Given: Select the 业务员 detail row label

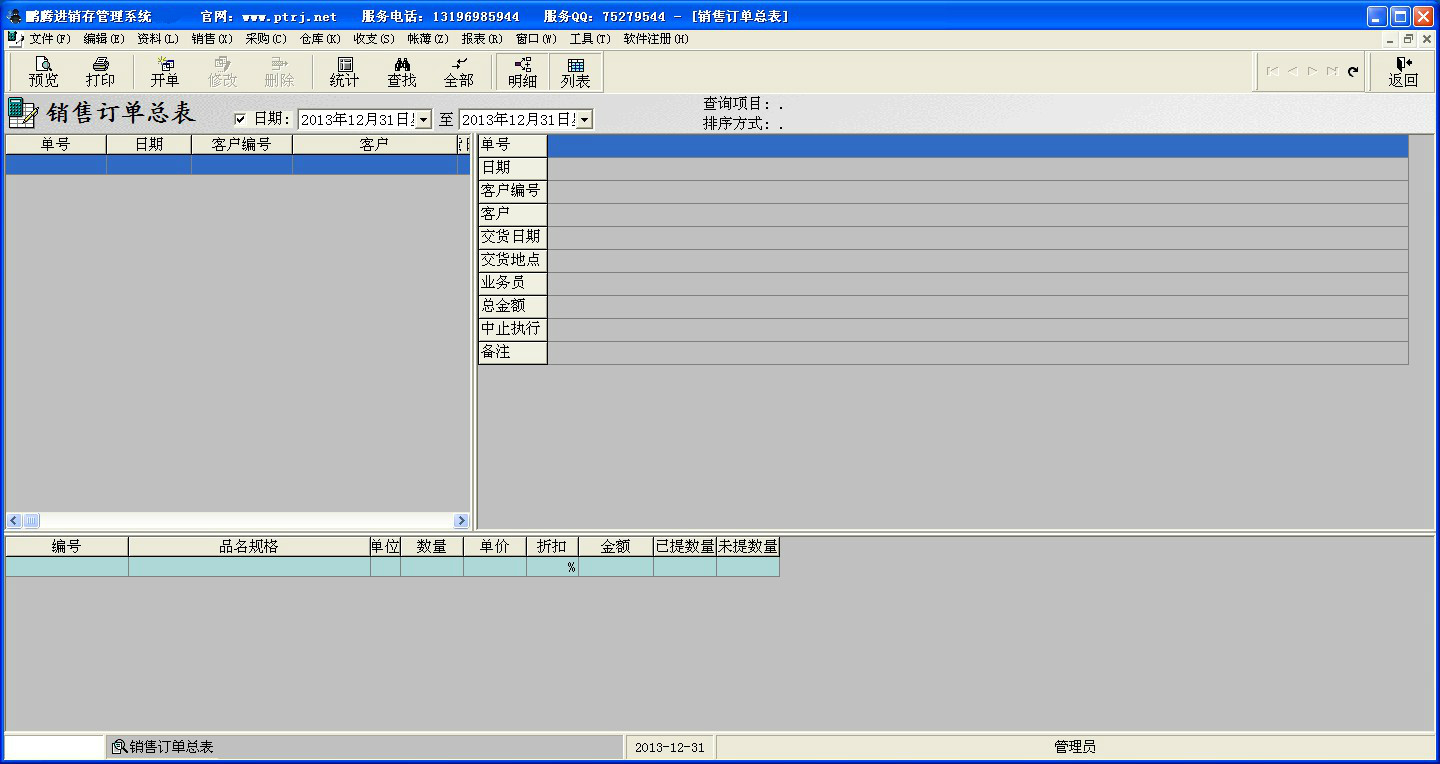Looking at the screenshot, I should [512, 283].
